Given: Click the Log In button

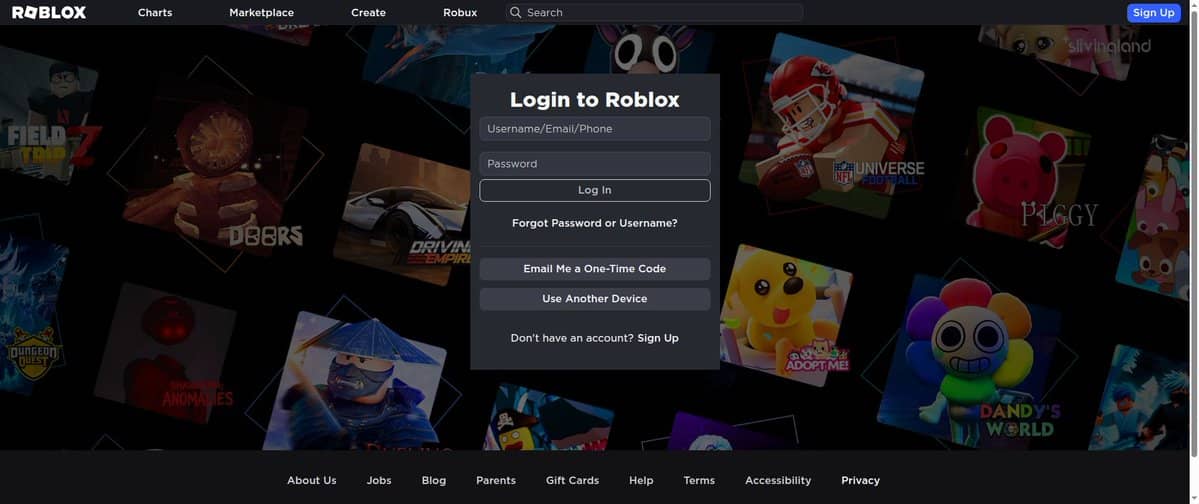Looking at the screenshot, I should point(595,190).
